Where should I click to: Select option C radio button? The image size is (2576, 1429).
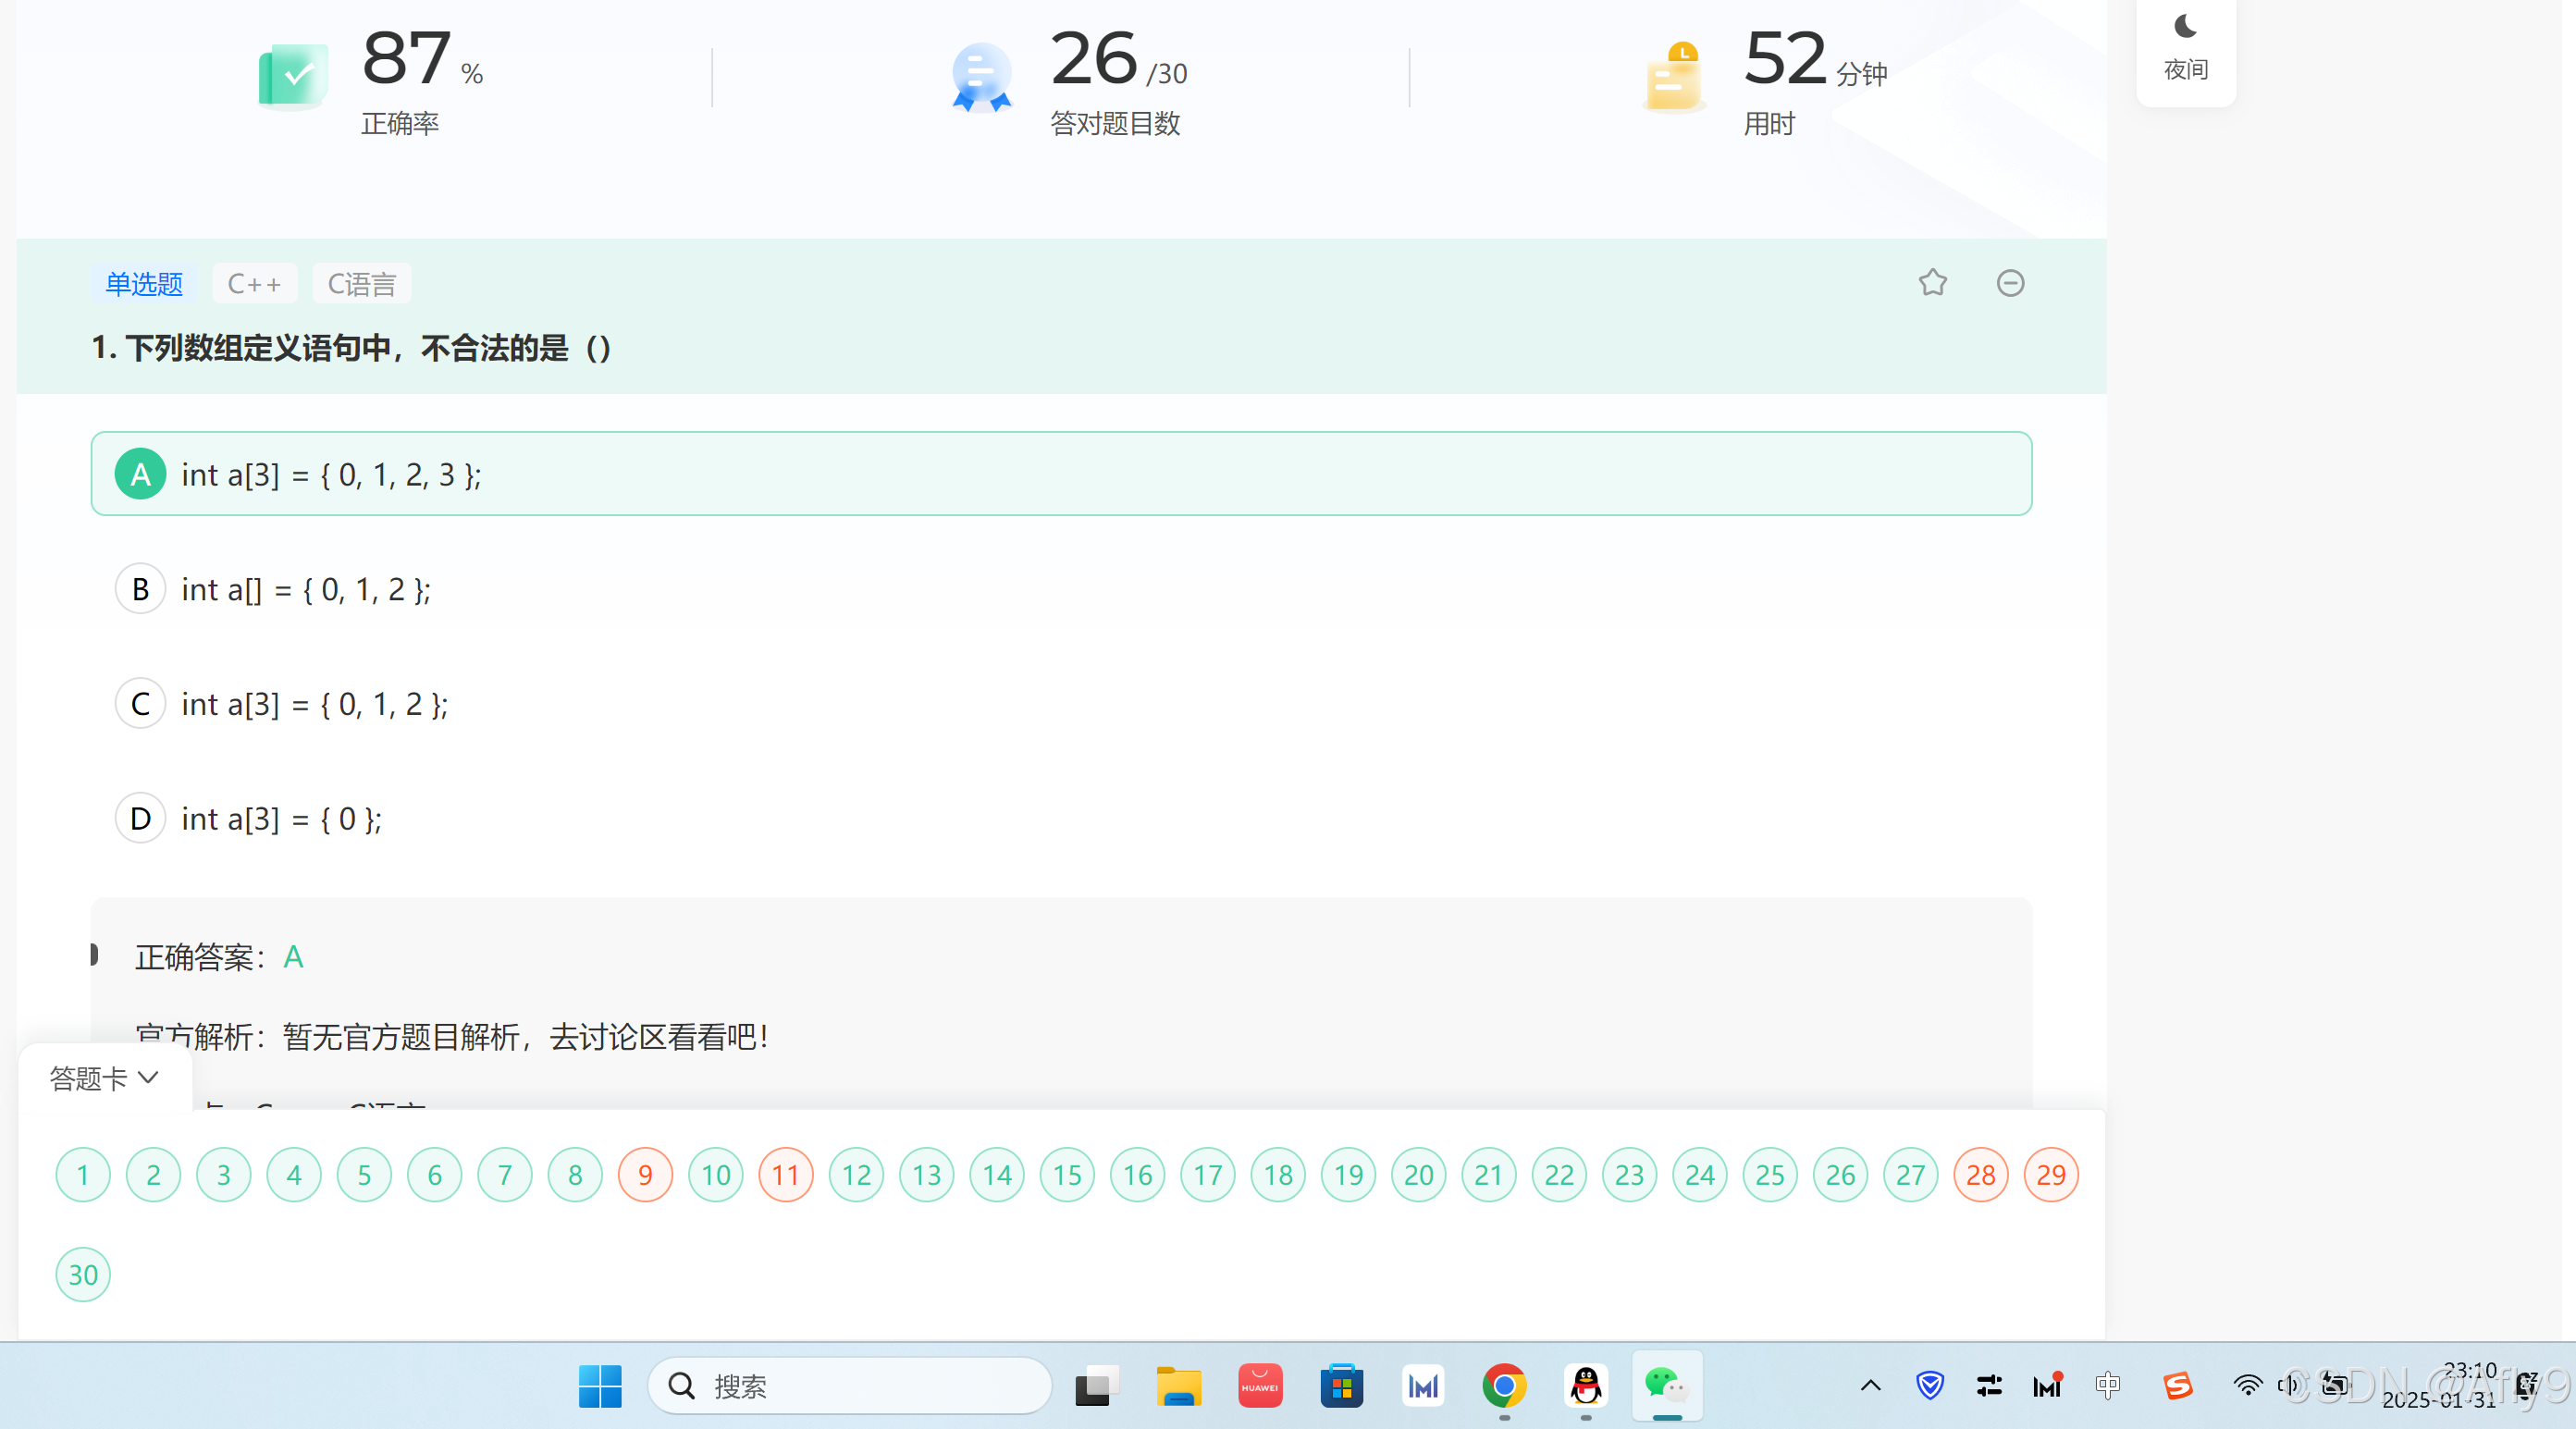[x=140, y=704]
